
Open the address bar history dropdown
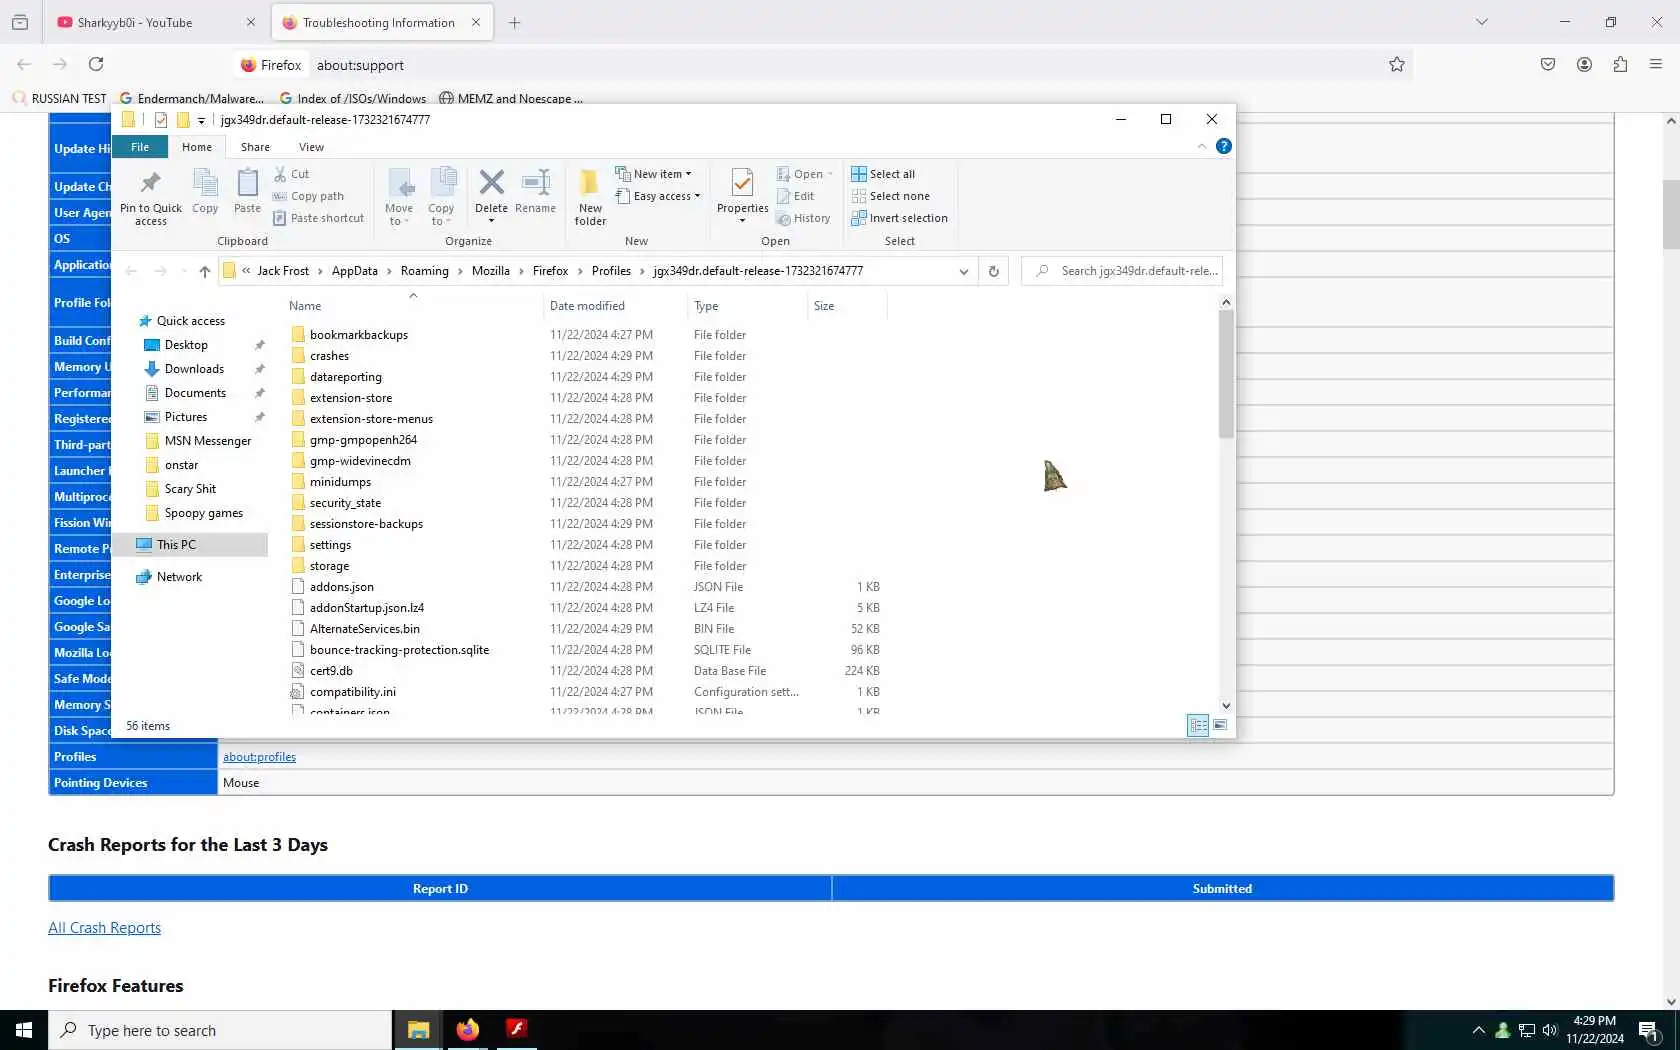(x=963, y=271)
